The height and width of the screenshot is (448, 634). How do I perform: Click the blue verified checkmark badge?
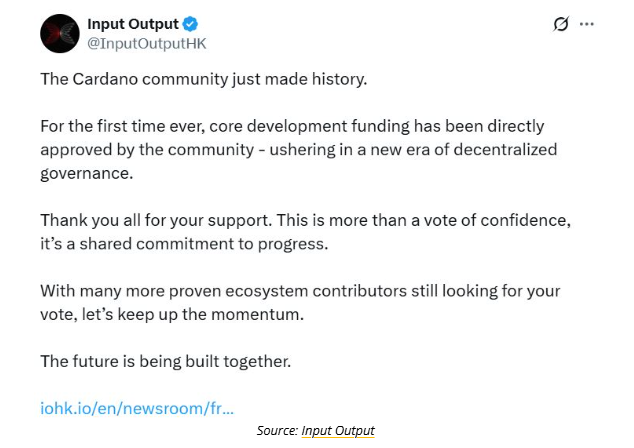tap(189, 23)
